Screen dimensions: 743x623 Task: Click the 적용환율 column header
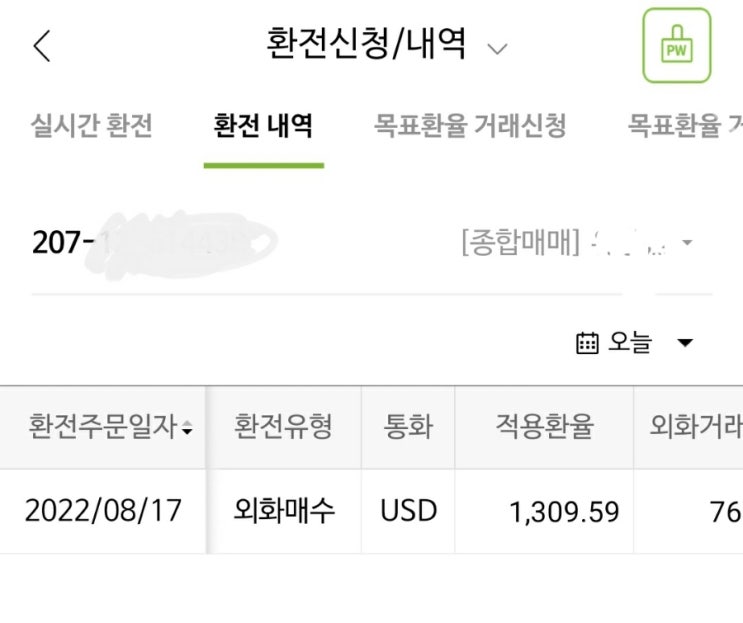coord(544,428)
